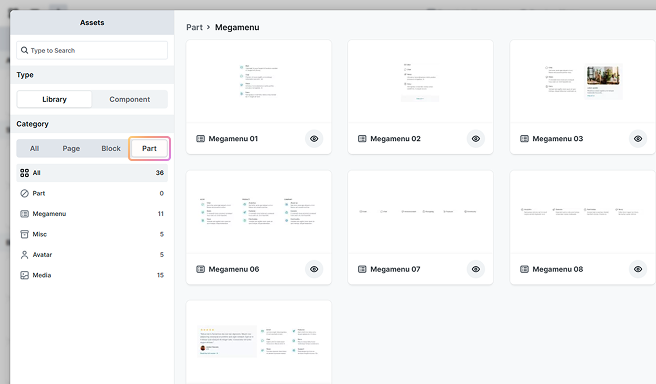Open the Media category row
Screen dimensions: 656x384
[92, 275]
